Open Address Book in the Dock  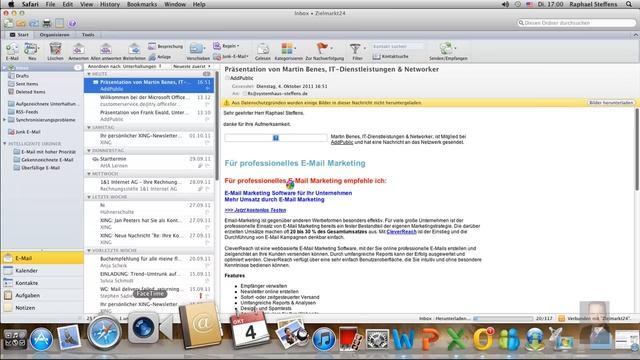(x=200, y=325)
